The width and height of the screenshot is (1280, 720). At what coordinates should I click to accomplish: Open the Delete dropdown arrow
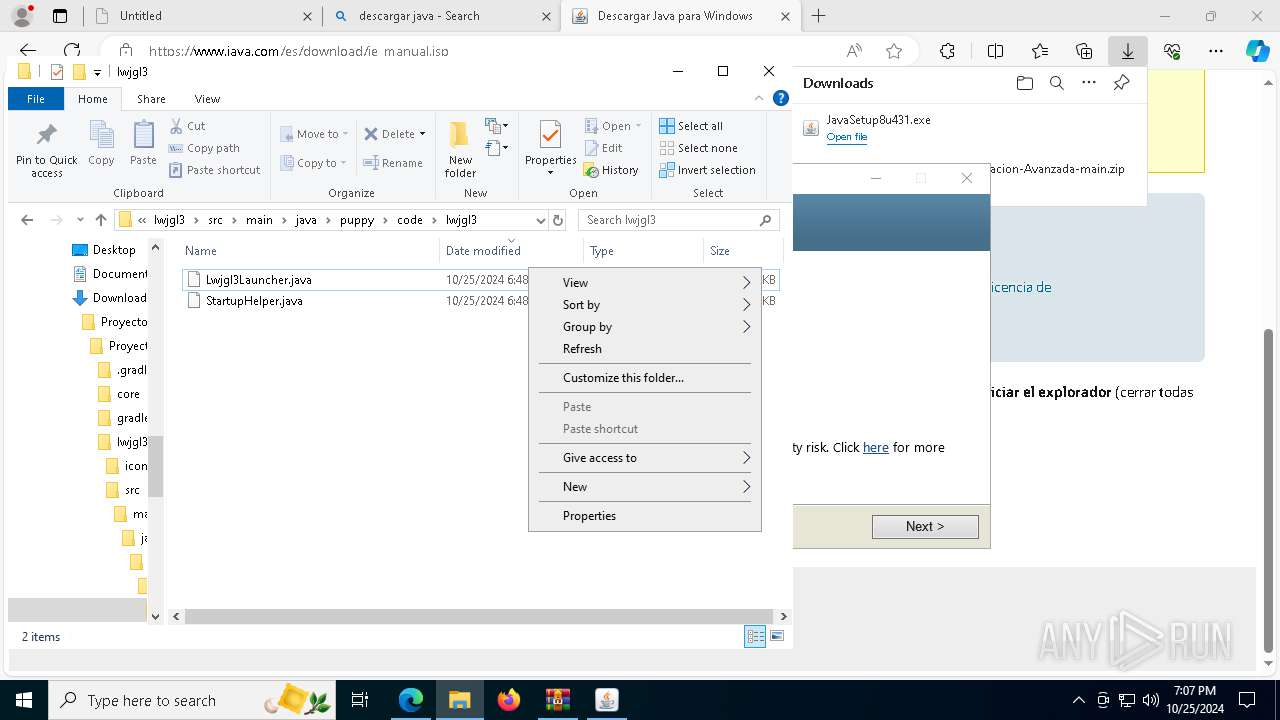[422, 134]
